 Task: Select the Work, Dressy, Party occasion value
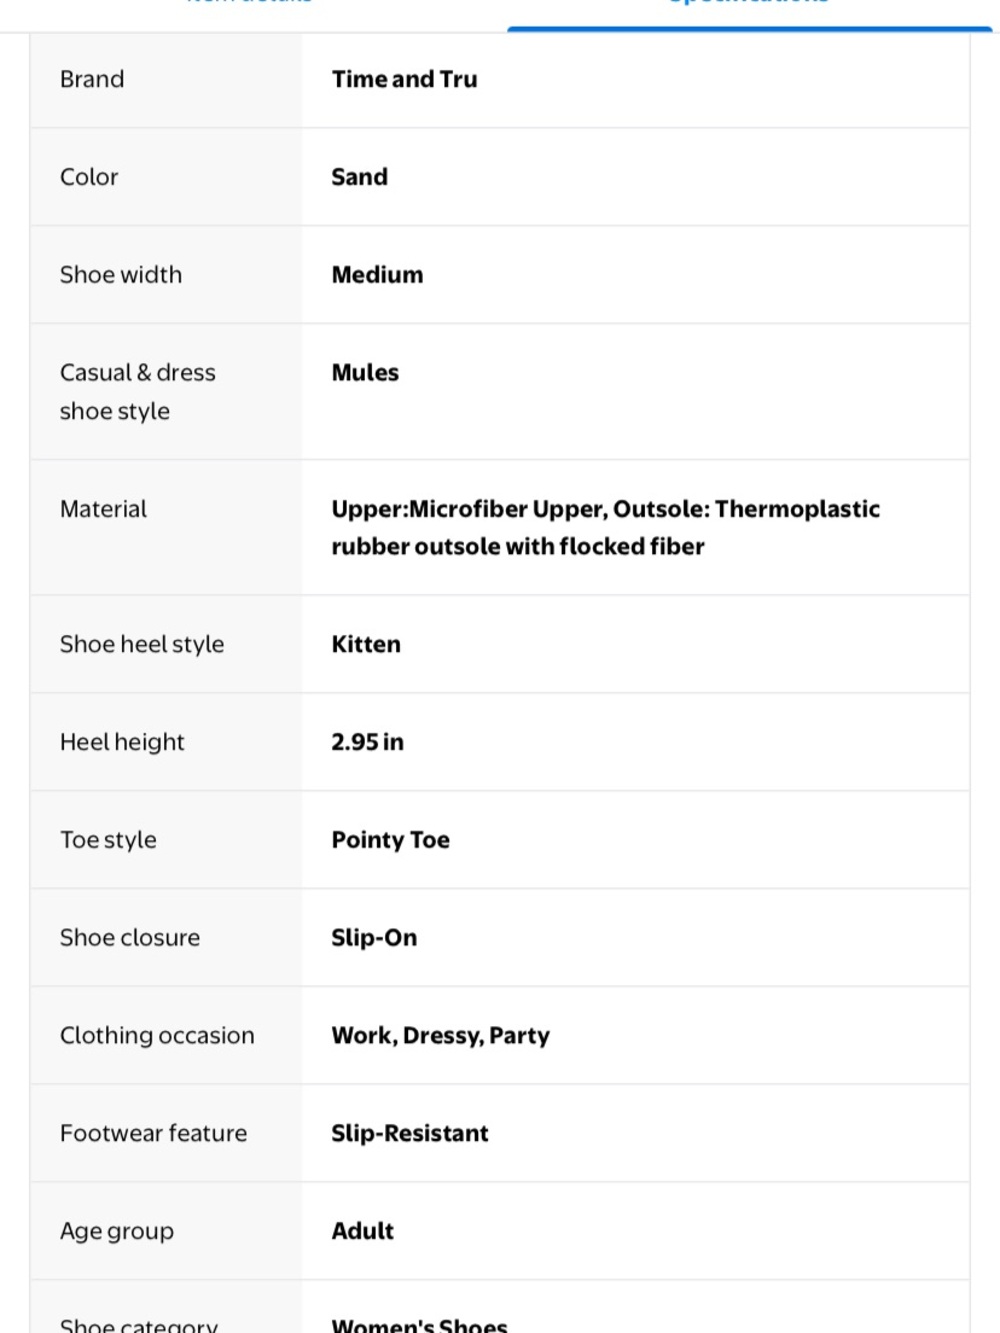[441, 1036]
